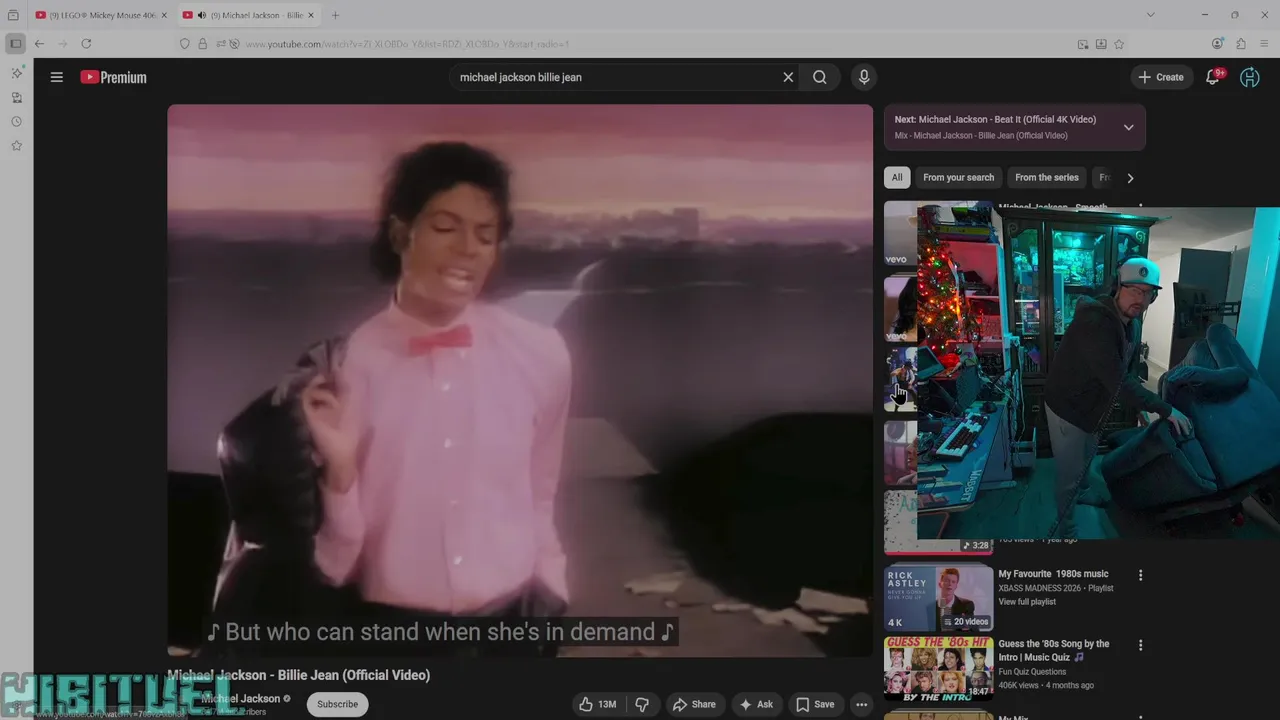Open browser extensions puzzle icon
The height and width of the screenshot is (720, 1280).
[1241, 44]
